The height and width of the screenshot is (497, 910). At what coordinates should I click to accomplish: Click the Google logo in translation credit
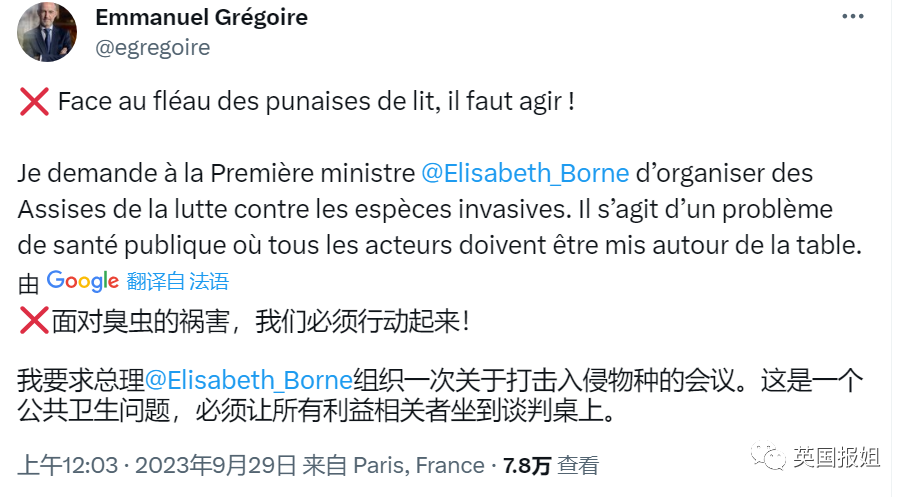coord(82,282)
